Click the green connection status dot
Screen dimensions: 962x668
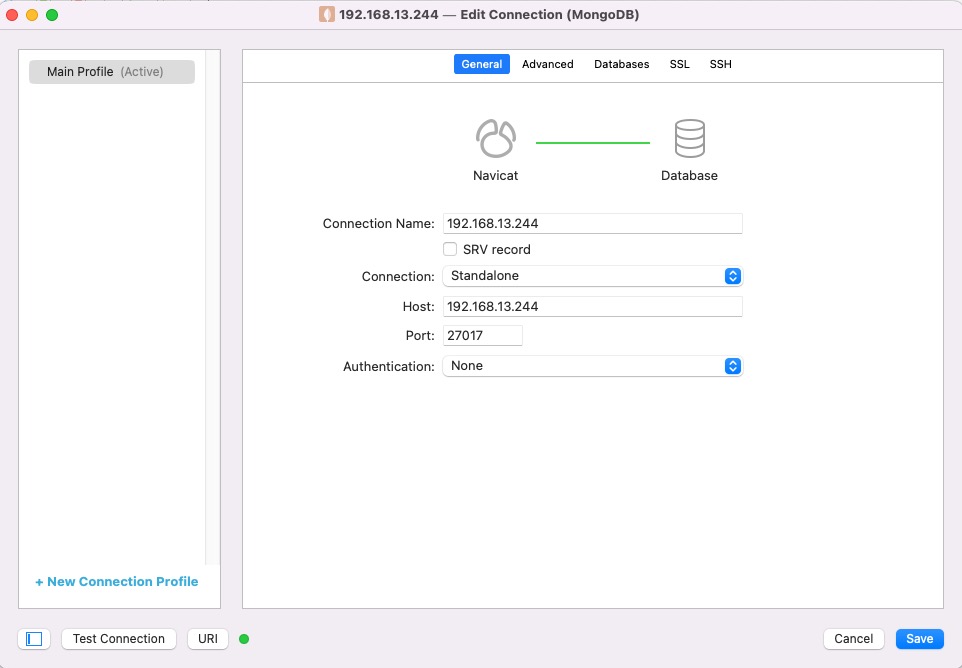tap(244, 639)
